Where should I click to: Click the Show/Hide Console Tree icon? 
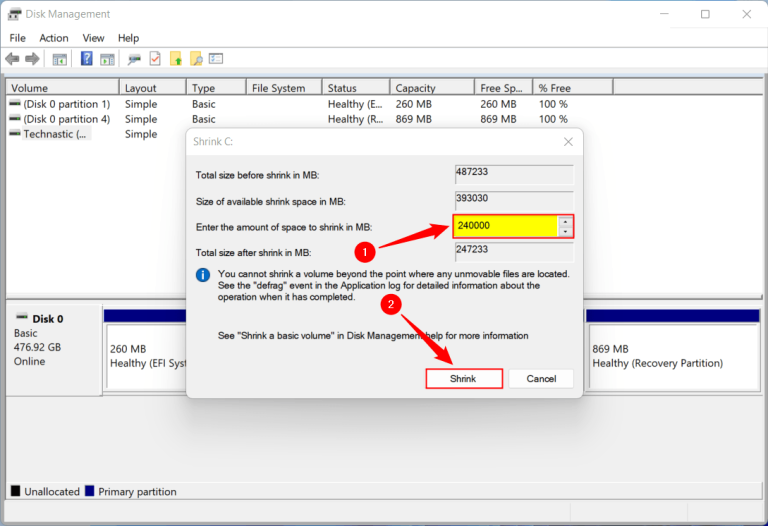pos(60,59)
